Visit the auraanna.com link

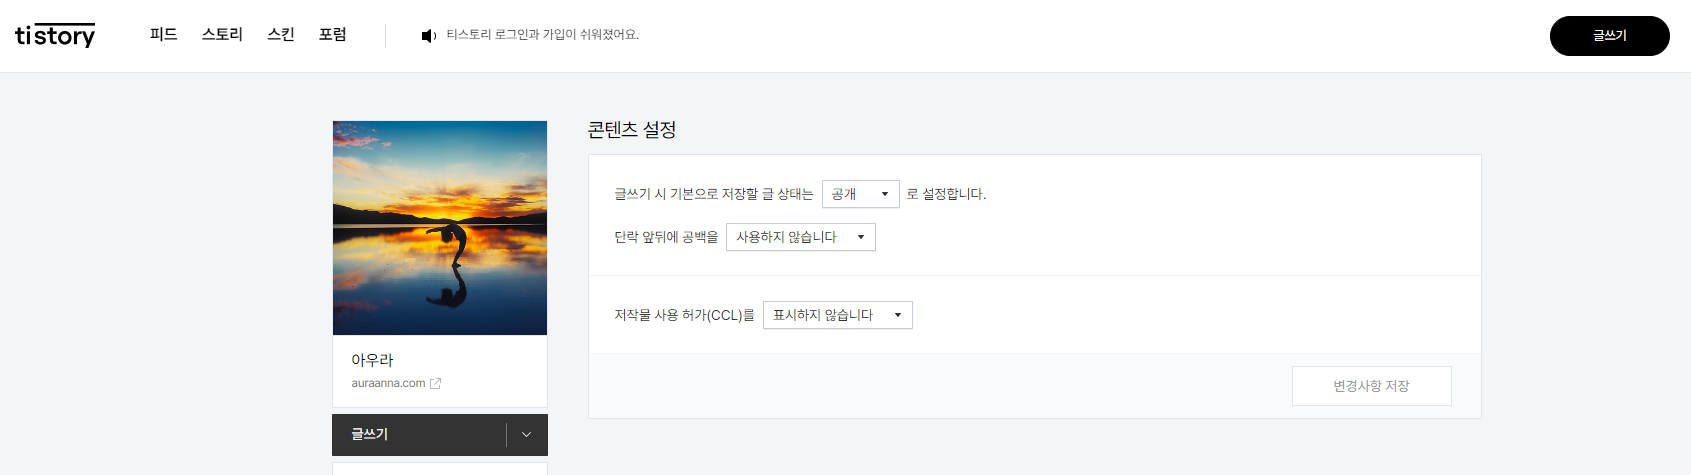tap(388, 383)
